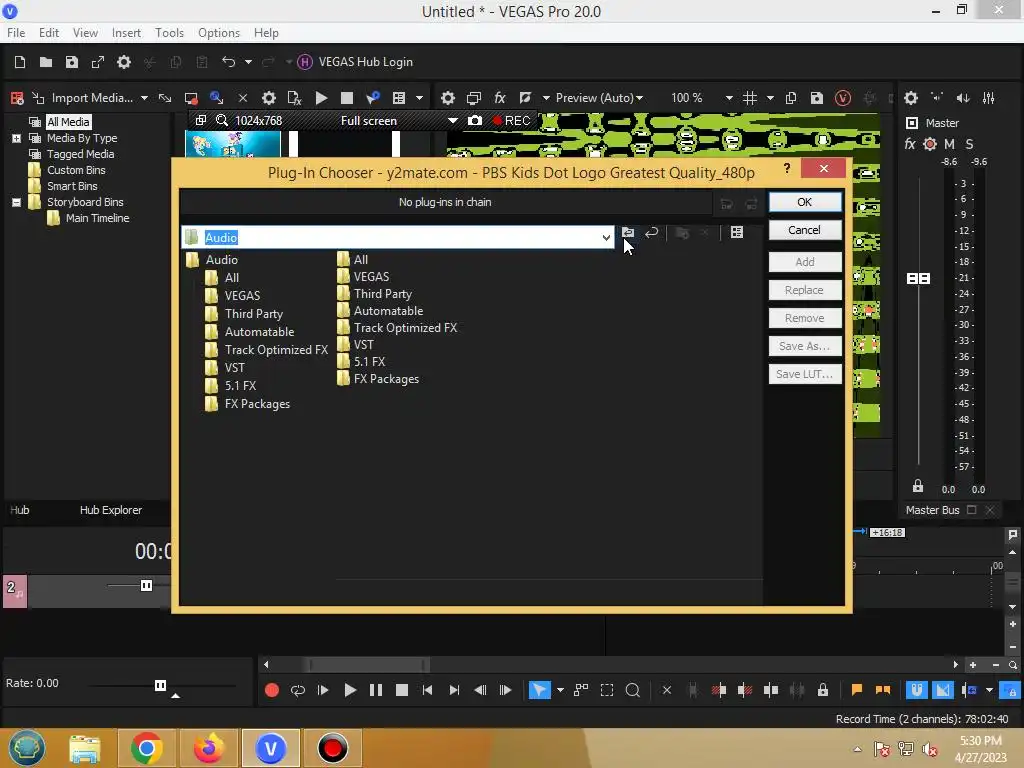
Task: Open 100 % zoom dropdown in preview
Action: click(729, 98)
